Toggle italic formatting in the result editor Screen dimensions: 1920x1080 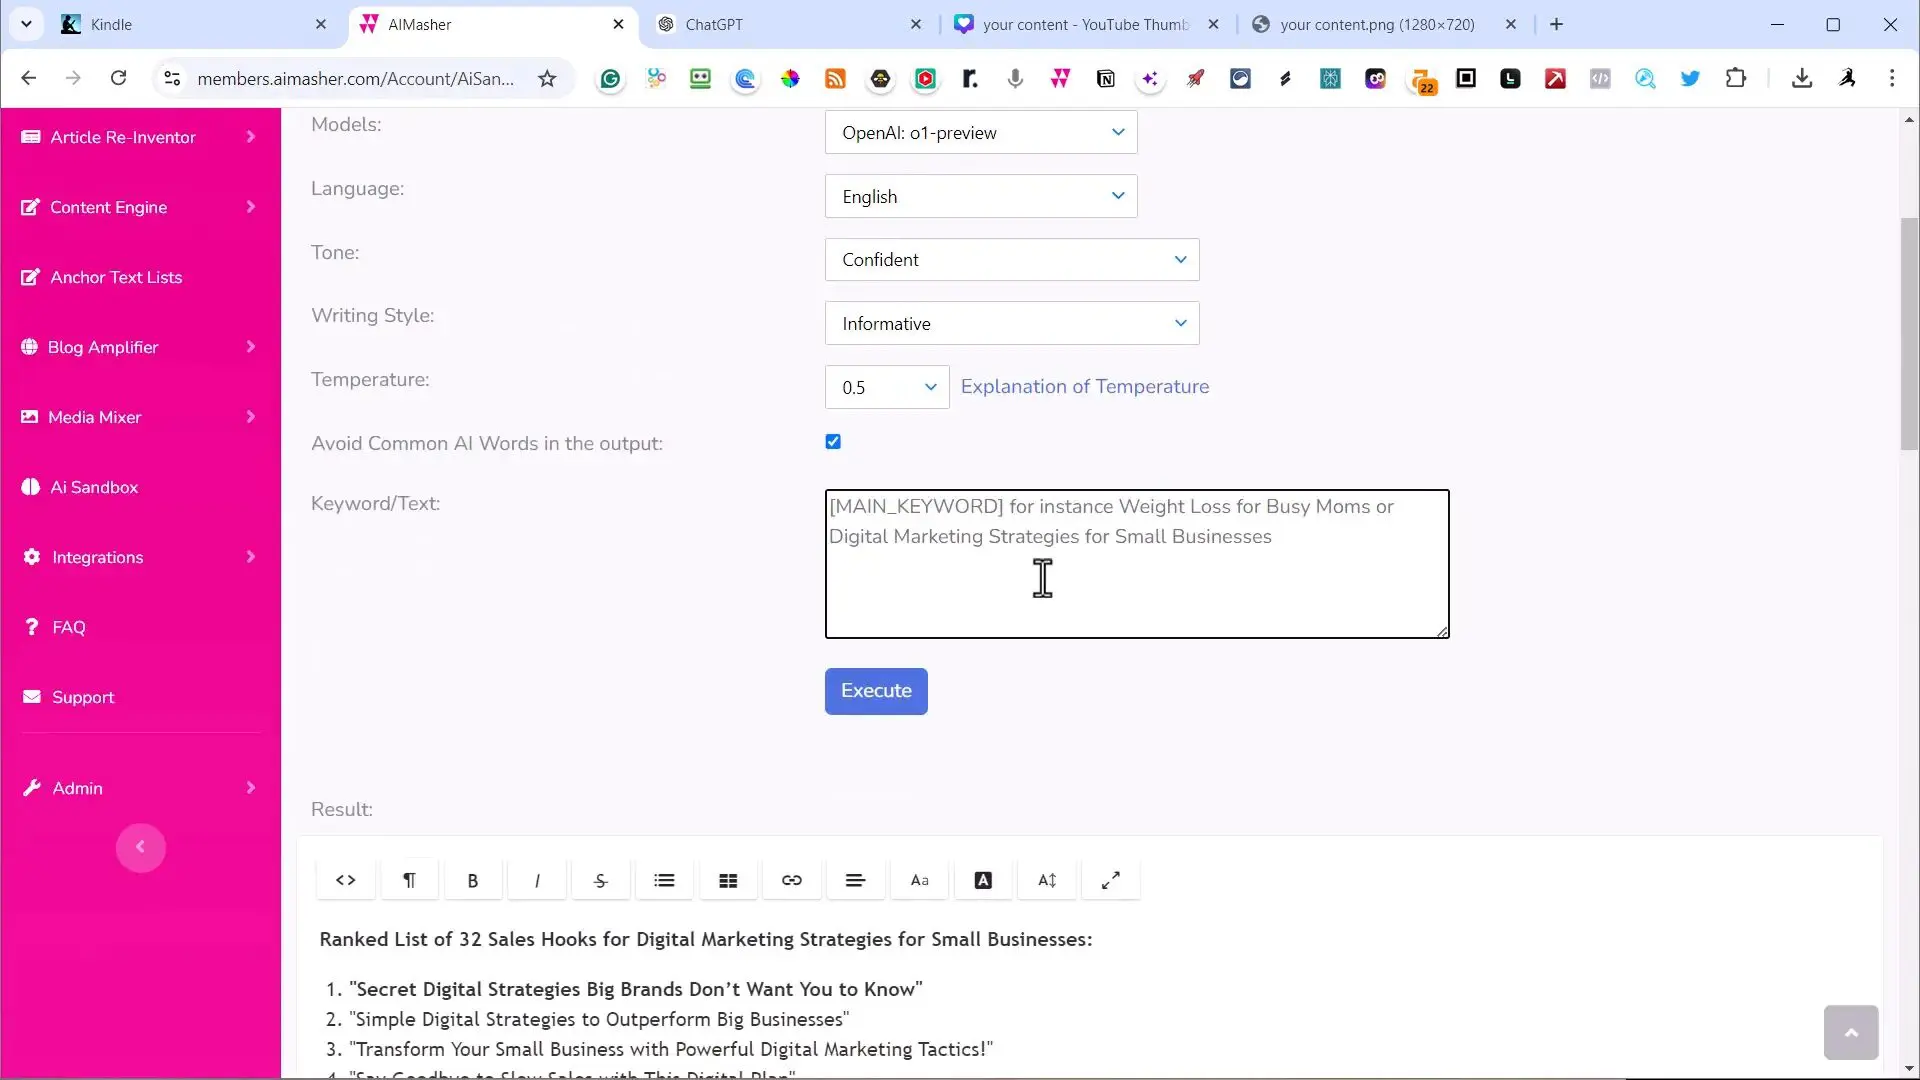537,880
